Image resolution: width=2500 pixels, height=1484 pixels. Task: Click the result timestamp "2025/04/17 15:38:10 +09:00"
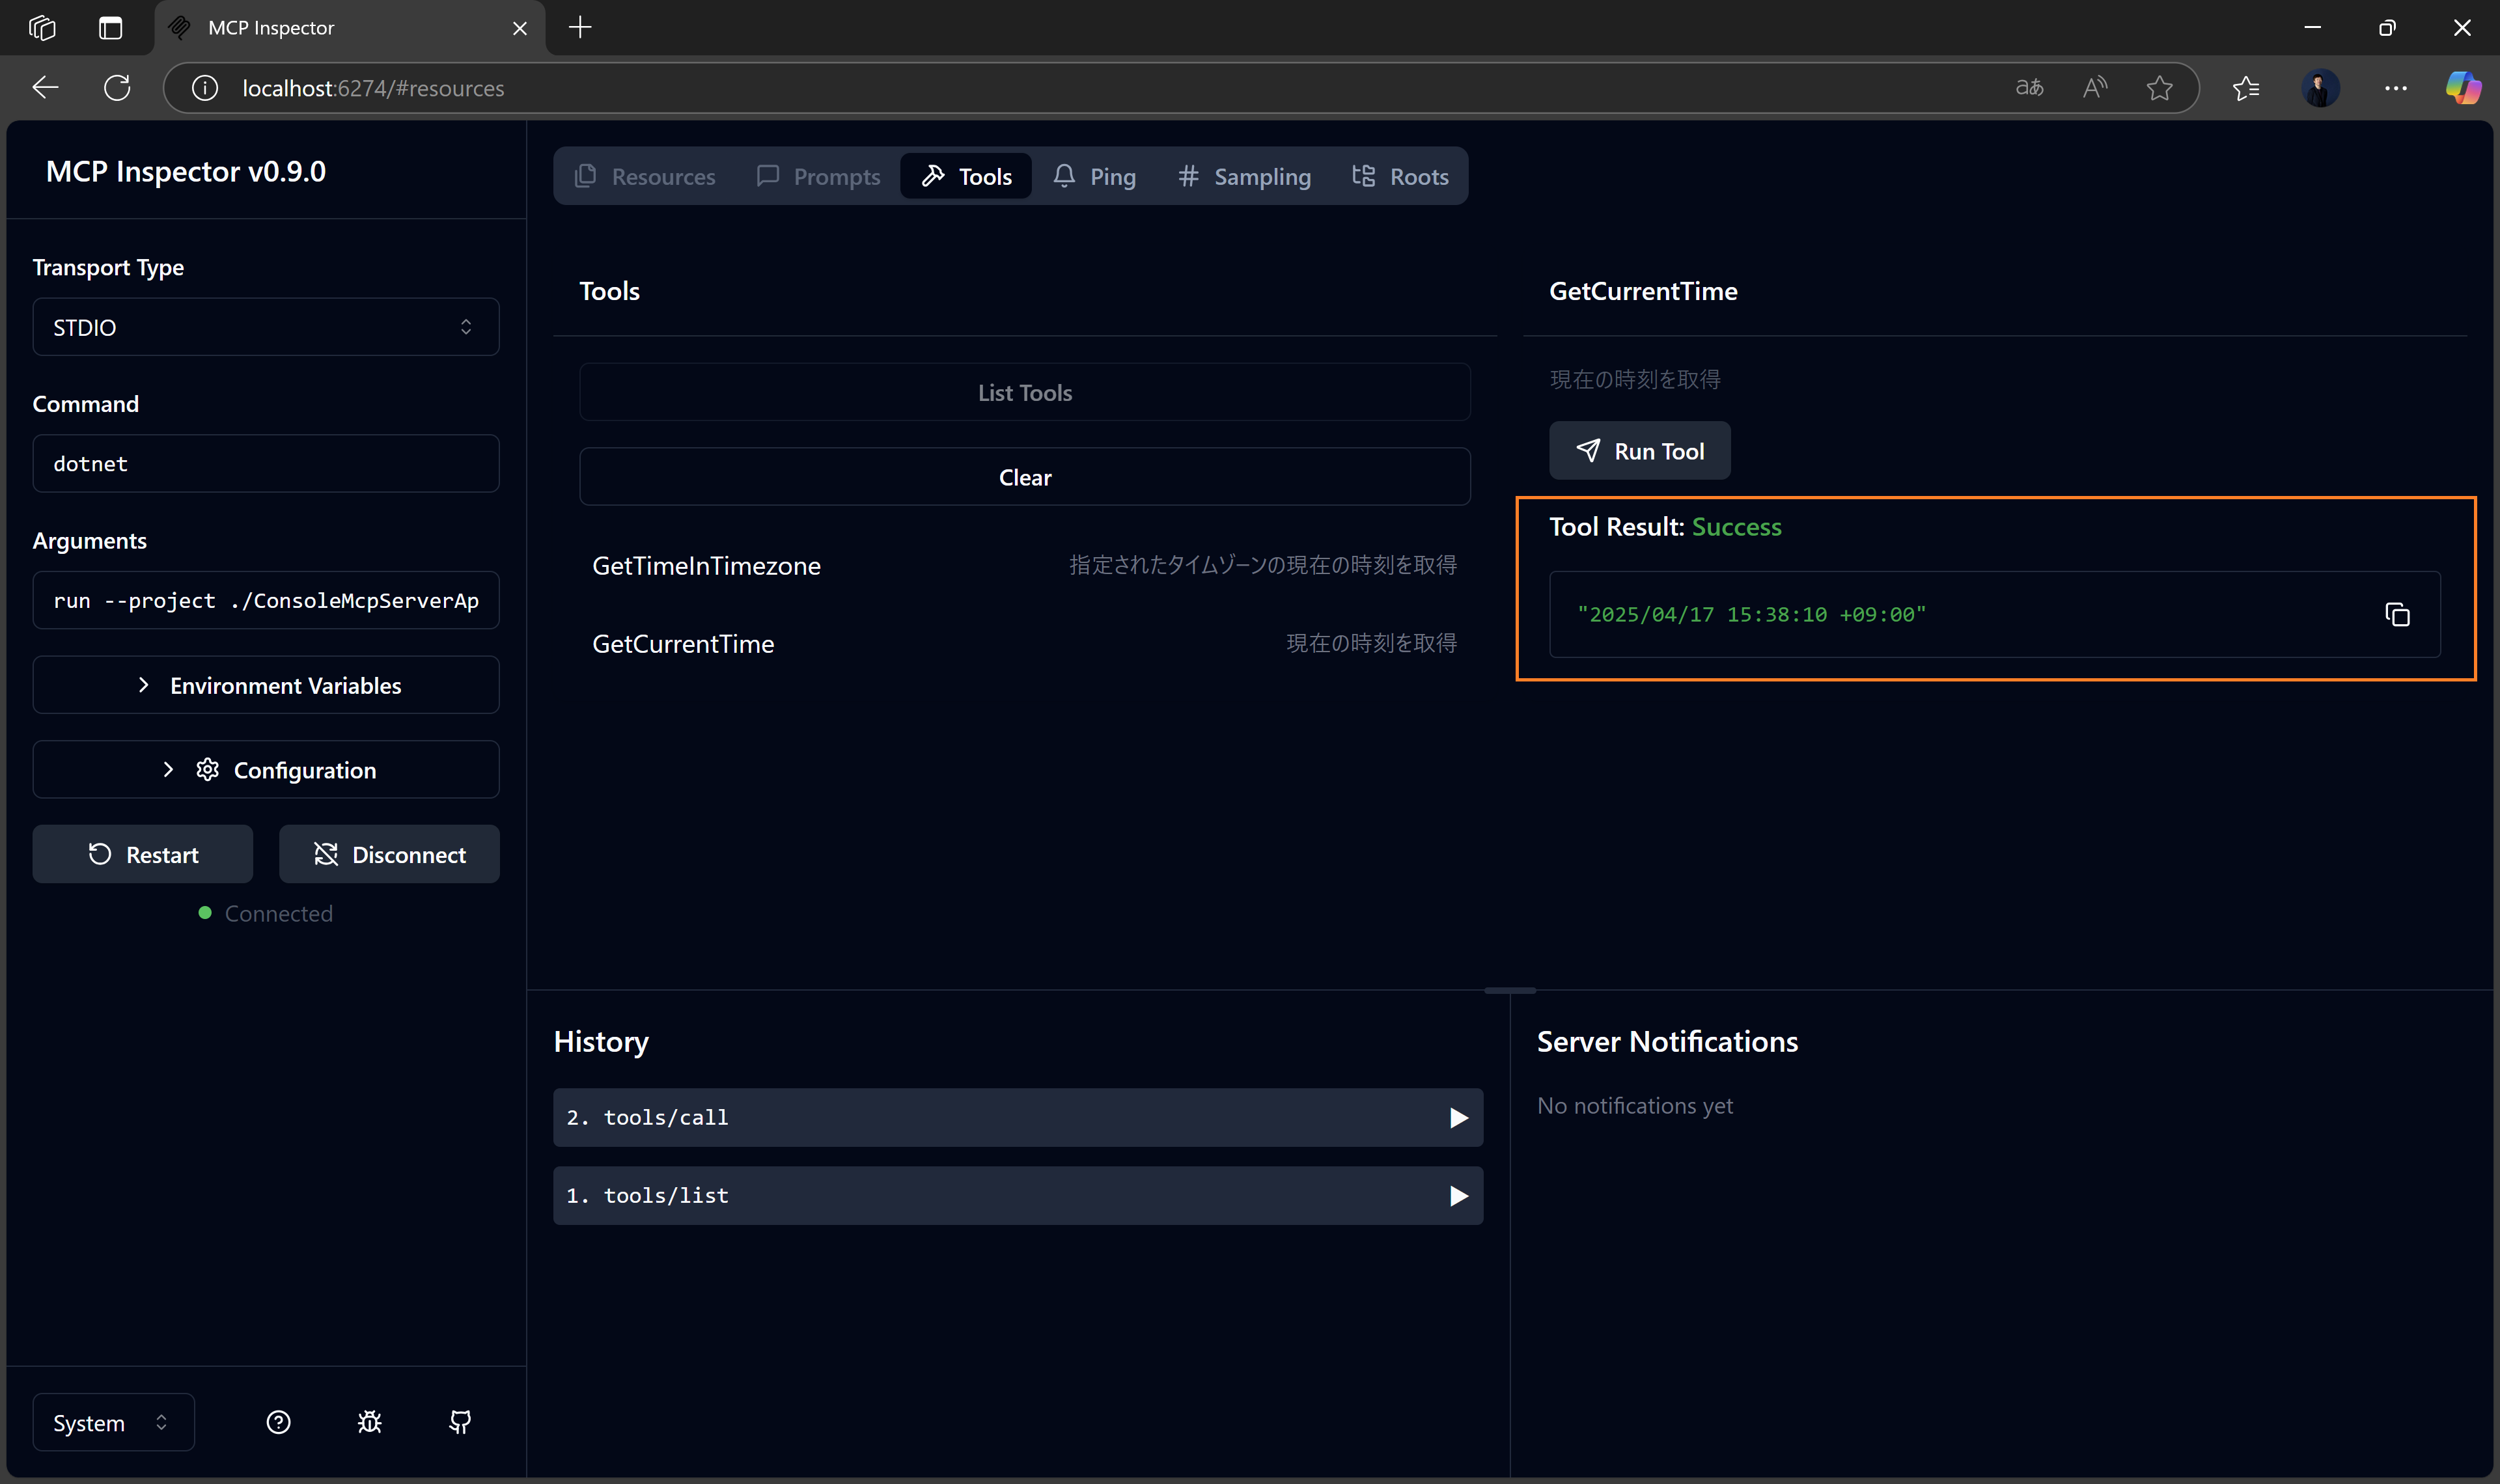[x=1752, y=614]
